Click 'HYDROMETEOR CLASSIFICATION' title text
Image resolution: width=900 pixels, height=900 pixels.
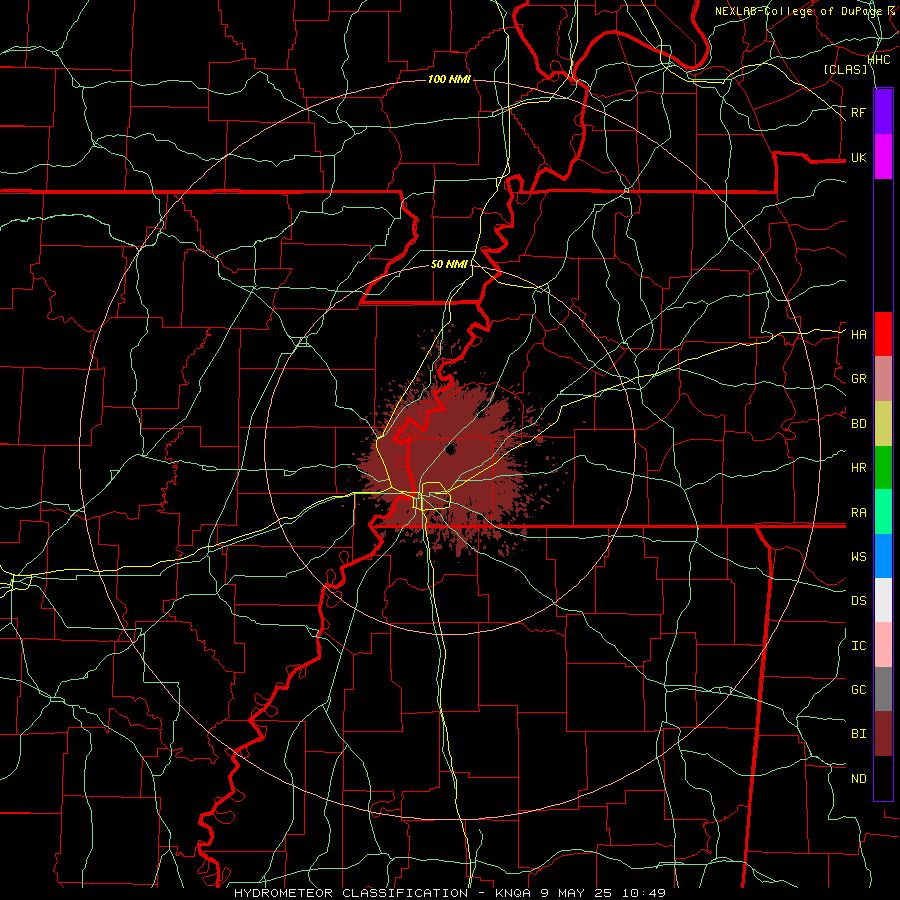pyautogui.click(x=351, y=893)
